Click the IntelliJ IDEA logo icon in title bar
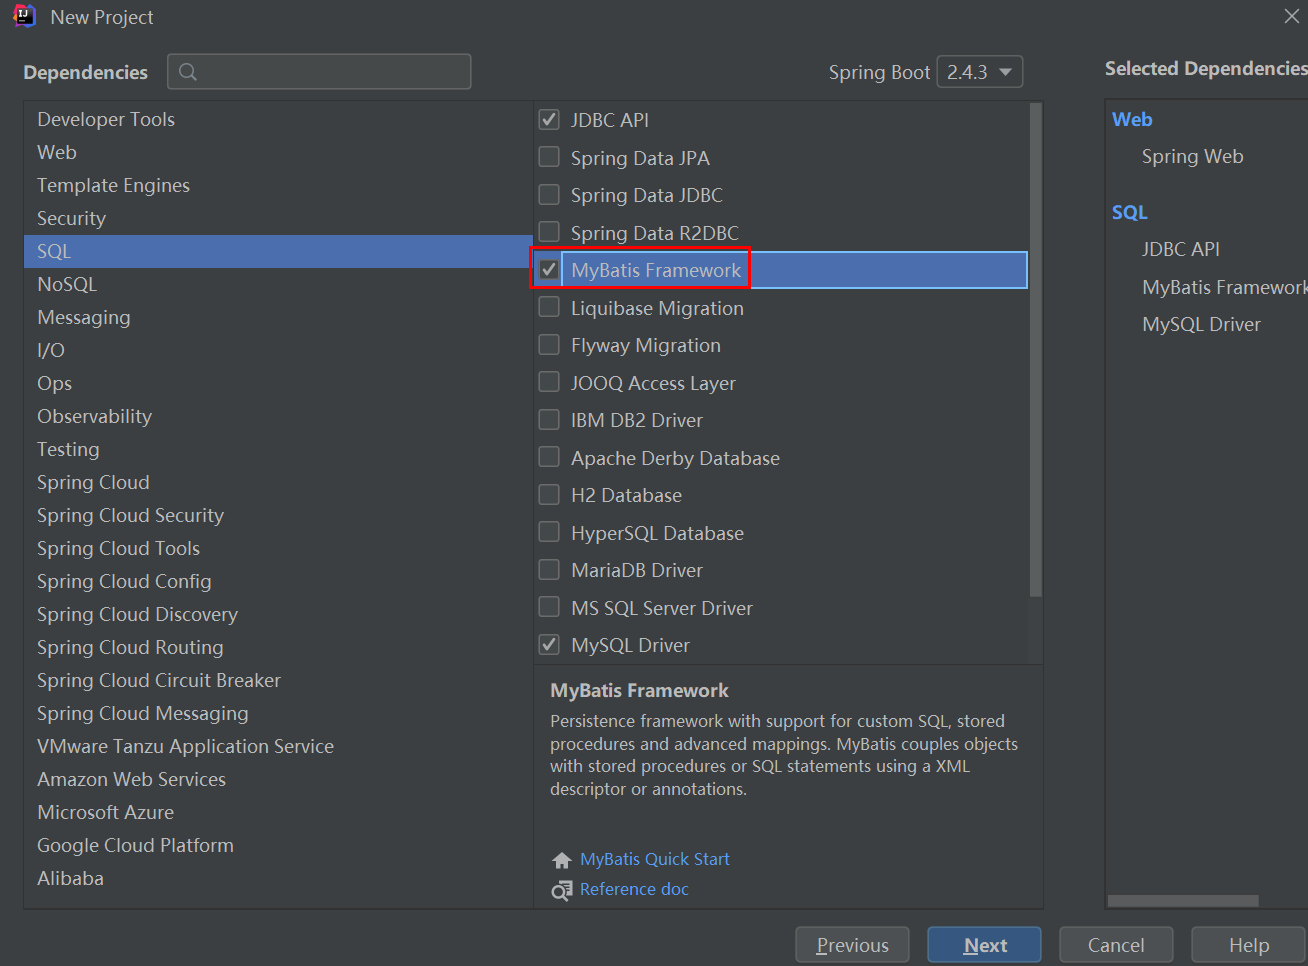 [24, 17]
